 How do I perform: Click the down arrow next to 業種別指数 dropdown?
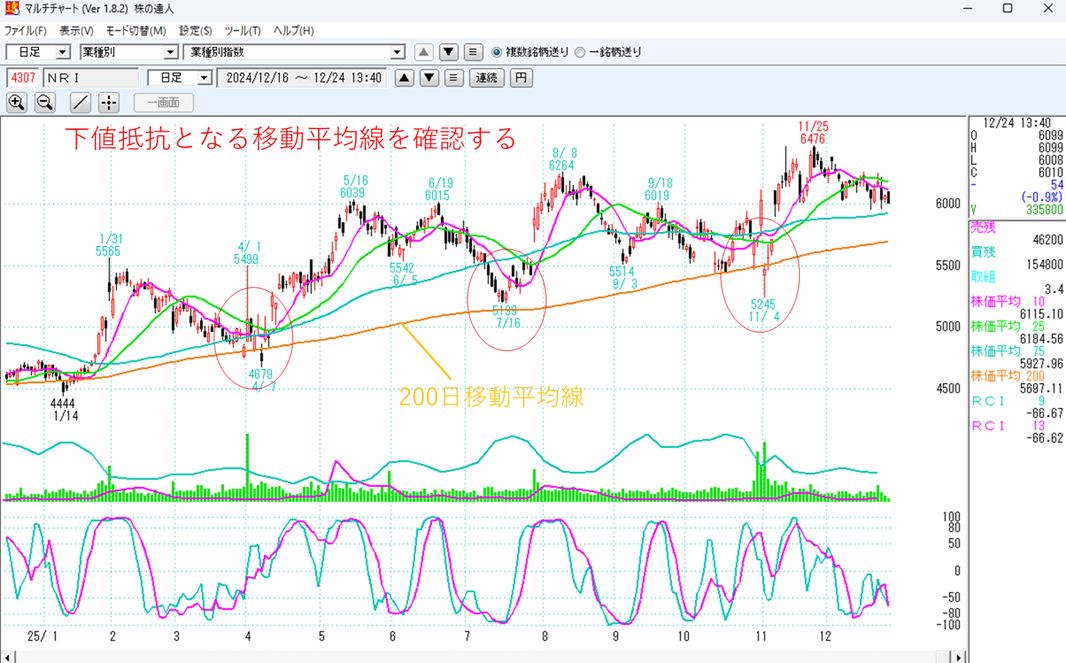pyautogui.click(x=449, y=52)
